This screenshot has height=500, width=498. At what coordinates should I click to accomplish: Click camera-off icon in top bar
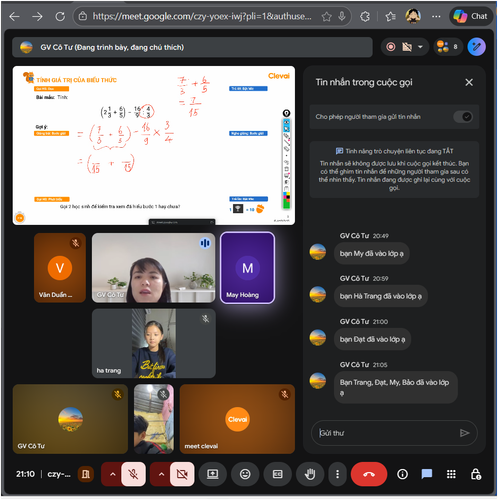tap(407, 47)
